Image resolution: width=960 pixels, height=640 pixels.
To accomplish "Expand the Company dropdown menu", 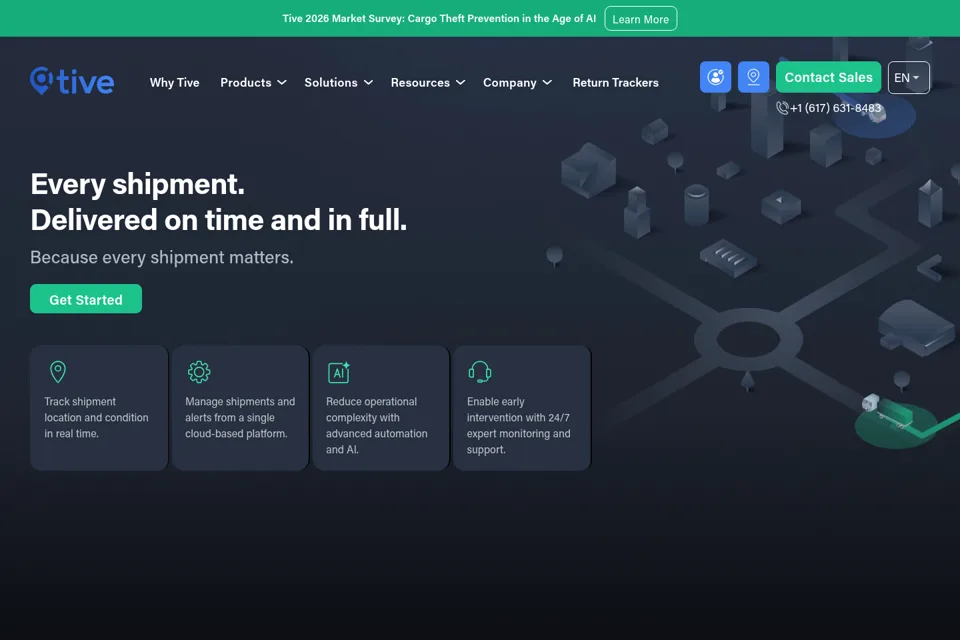I will (x=517, y=83).
